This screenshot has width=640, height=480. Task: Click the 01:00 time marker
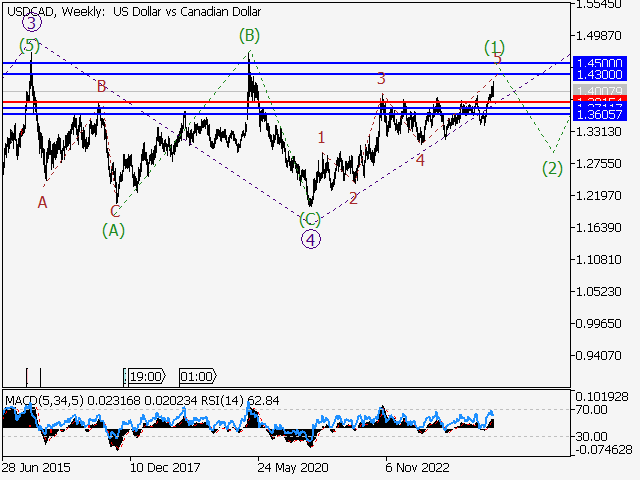click(196, 377)
